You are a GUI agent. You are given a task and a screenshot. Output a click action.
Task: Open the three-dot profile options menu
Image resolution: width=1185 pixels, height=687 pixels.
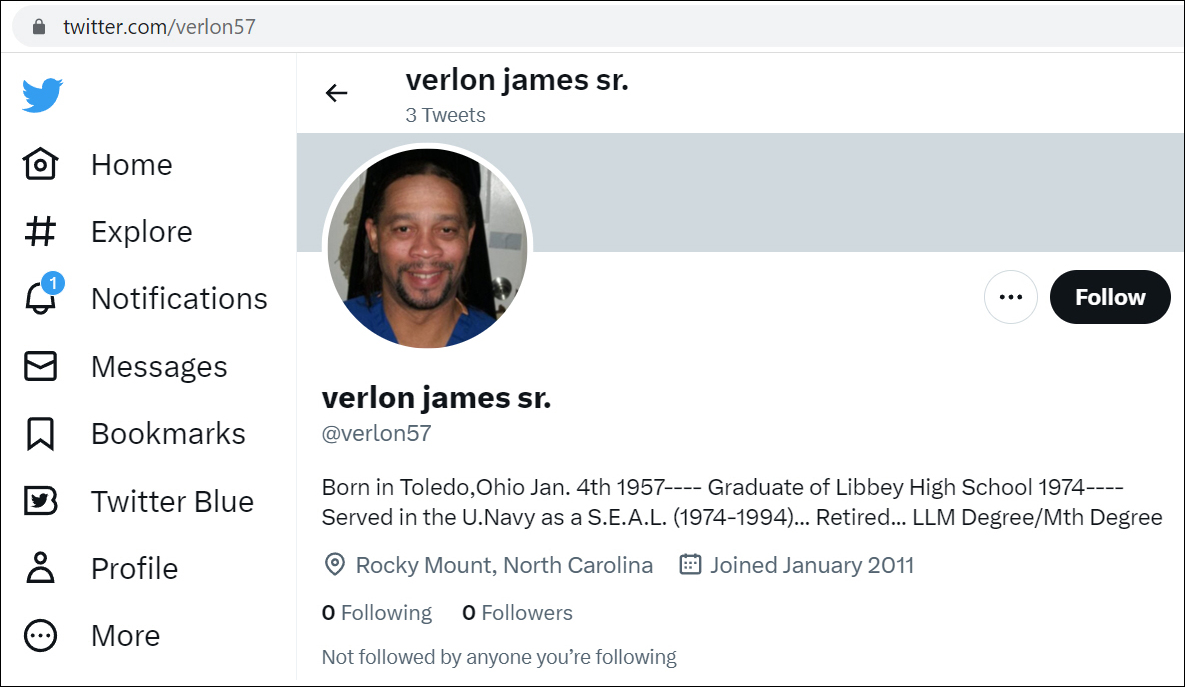(x=1011, y=297)
